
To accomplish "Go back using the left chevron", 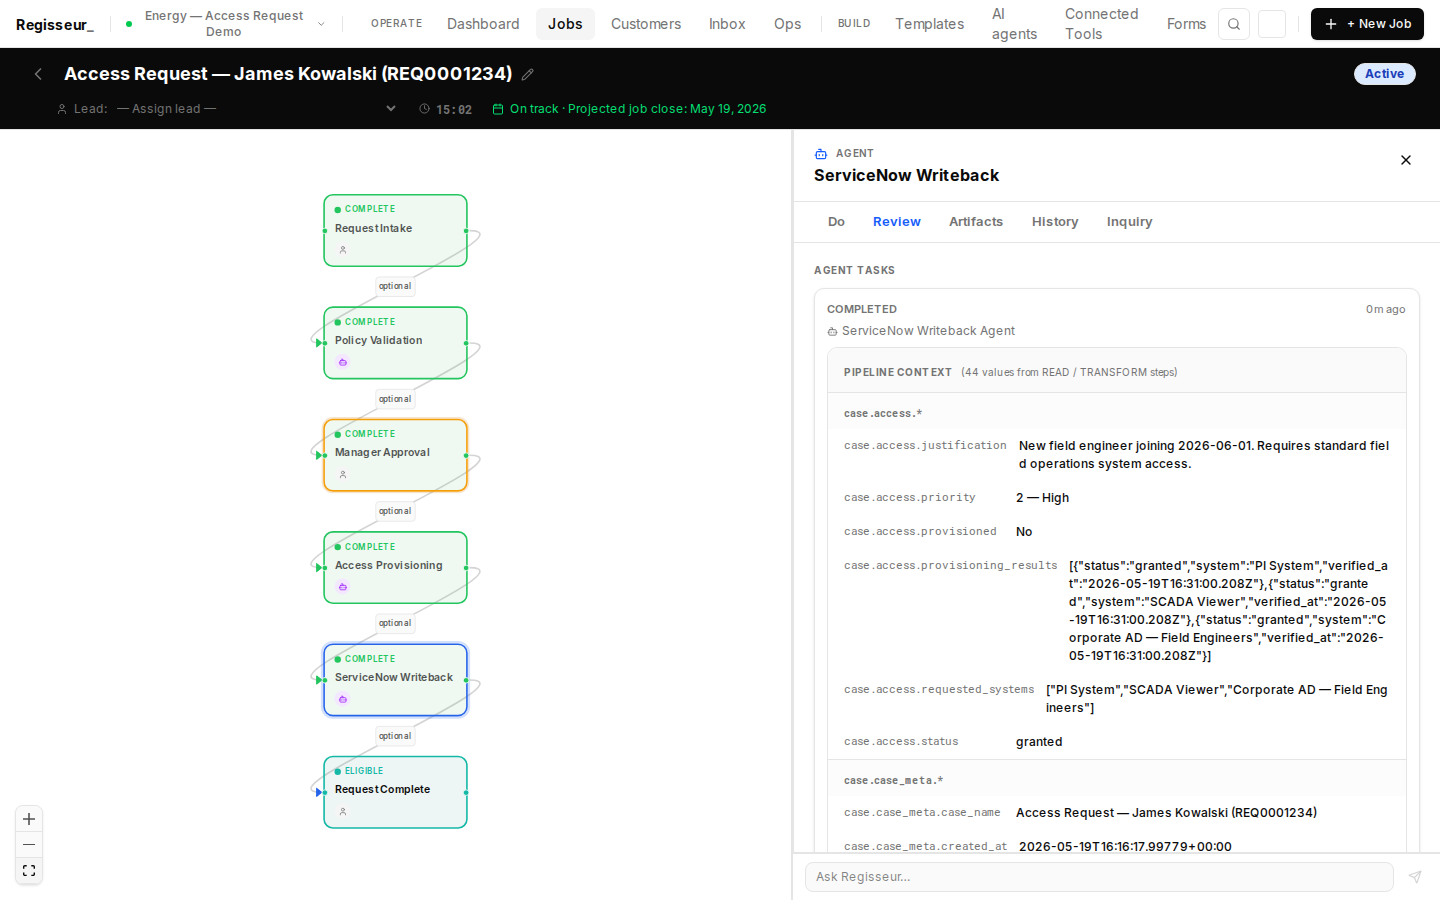I will coord(38,74).
